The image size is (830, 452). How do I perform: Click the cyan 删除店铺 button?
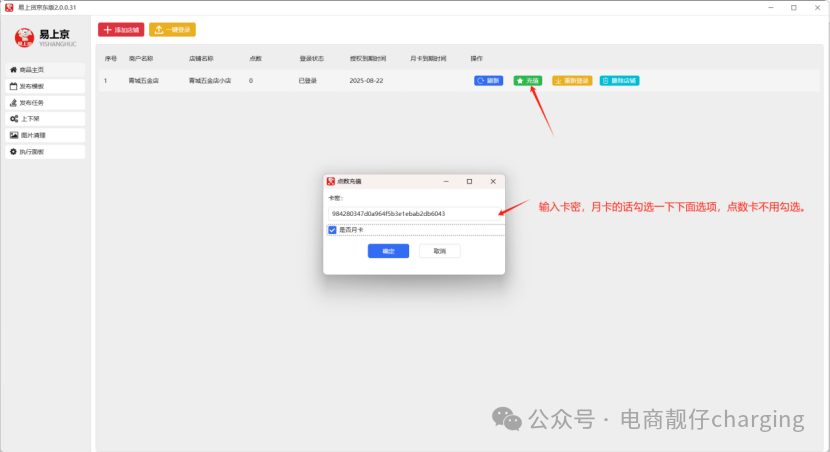point(619,80)
